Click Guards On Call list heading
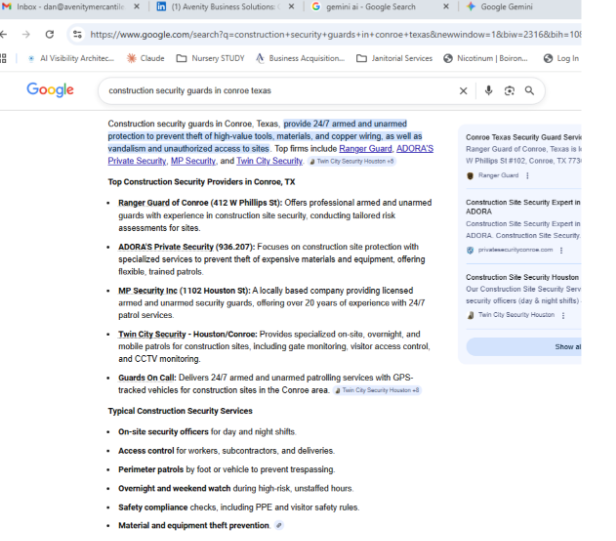The image size is (616, 541). (147, 378)
